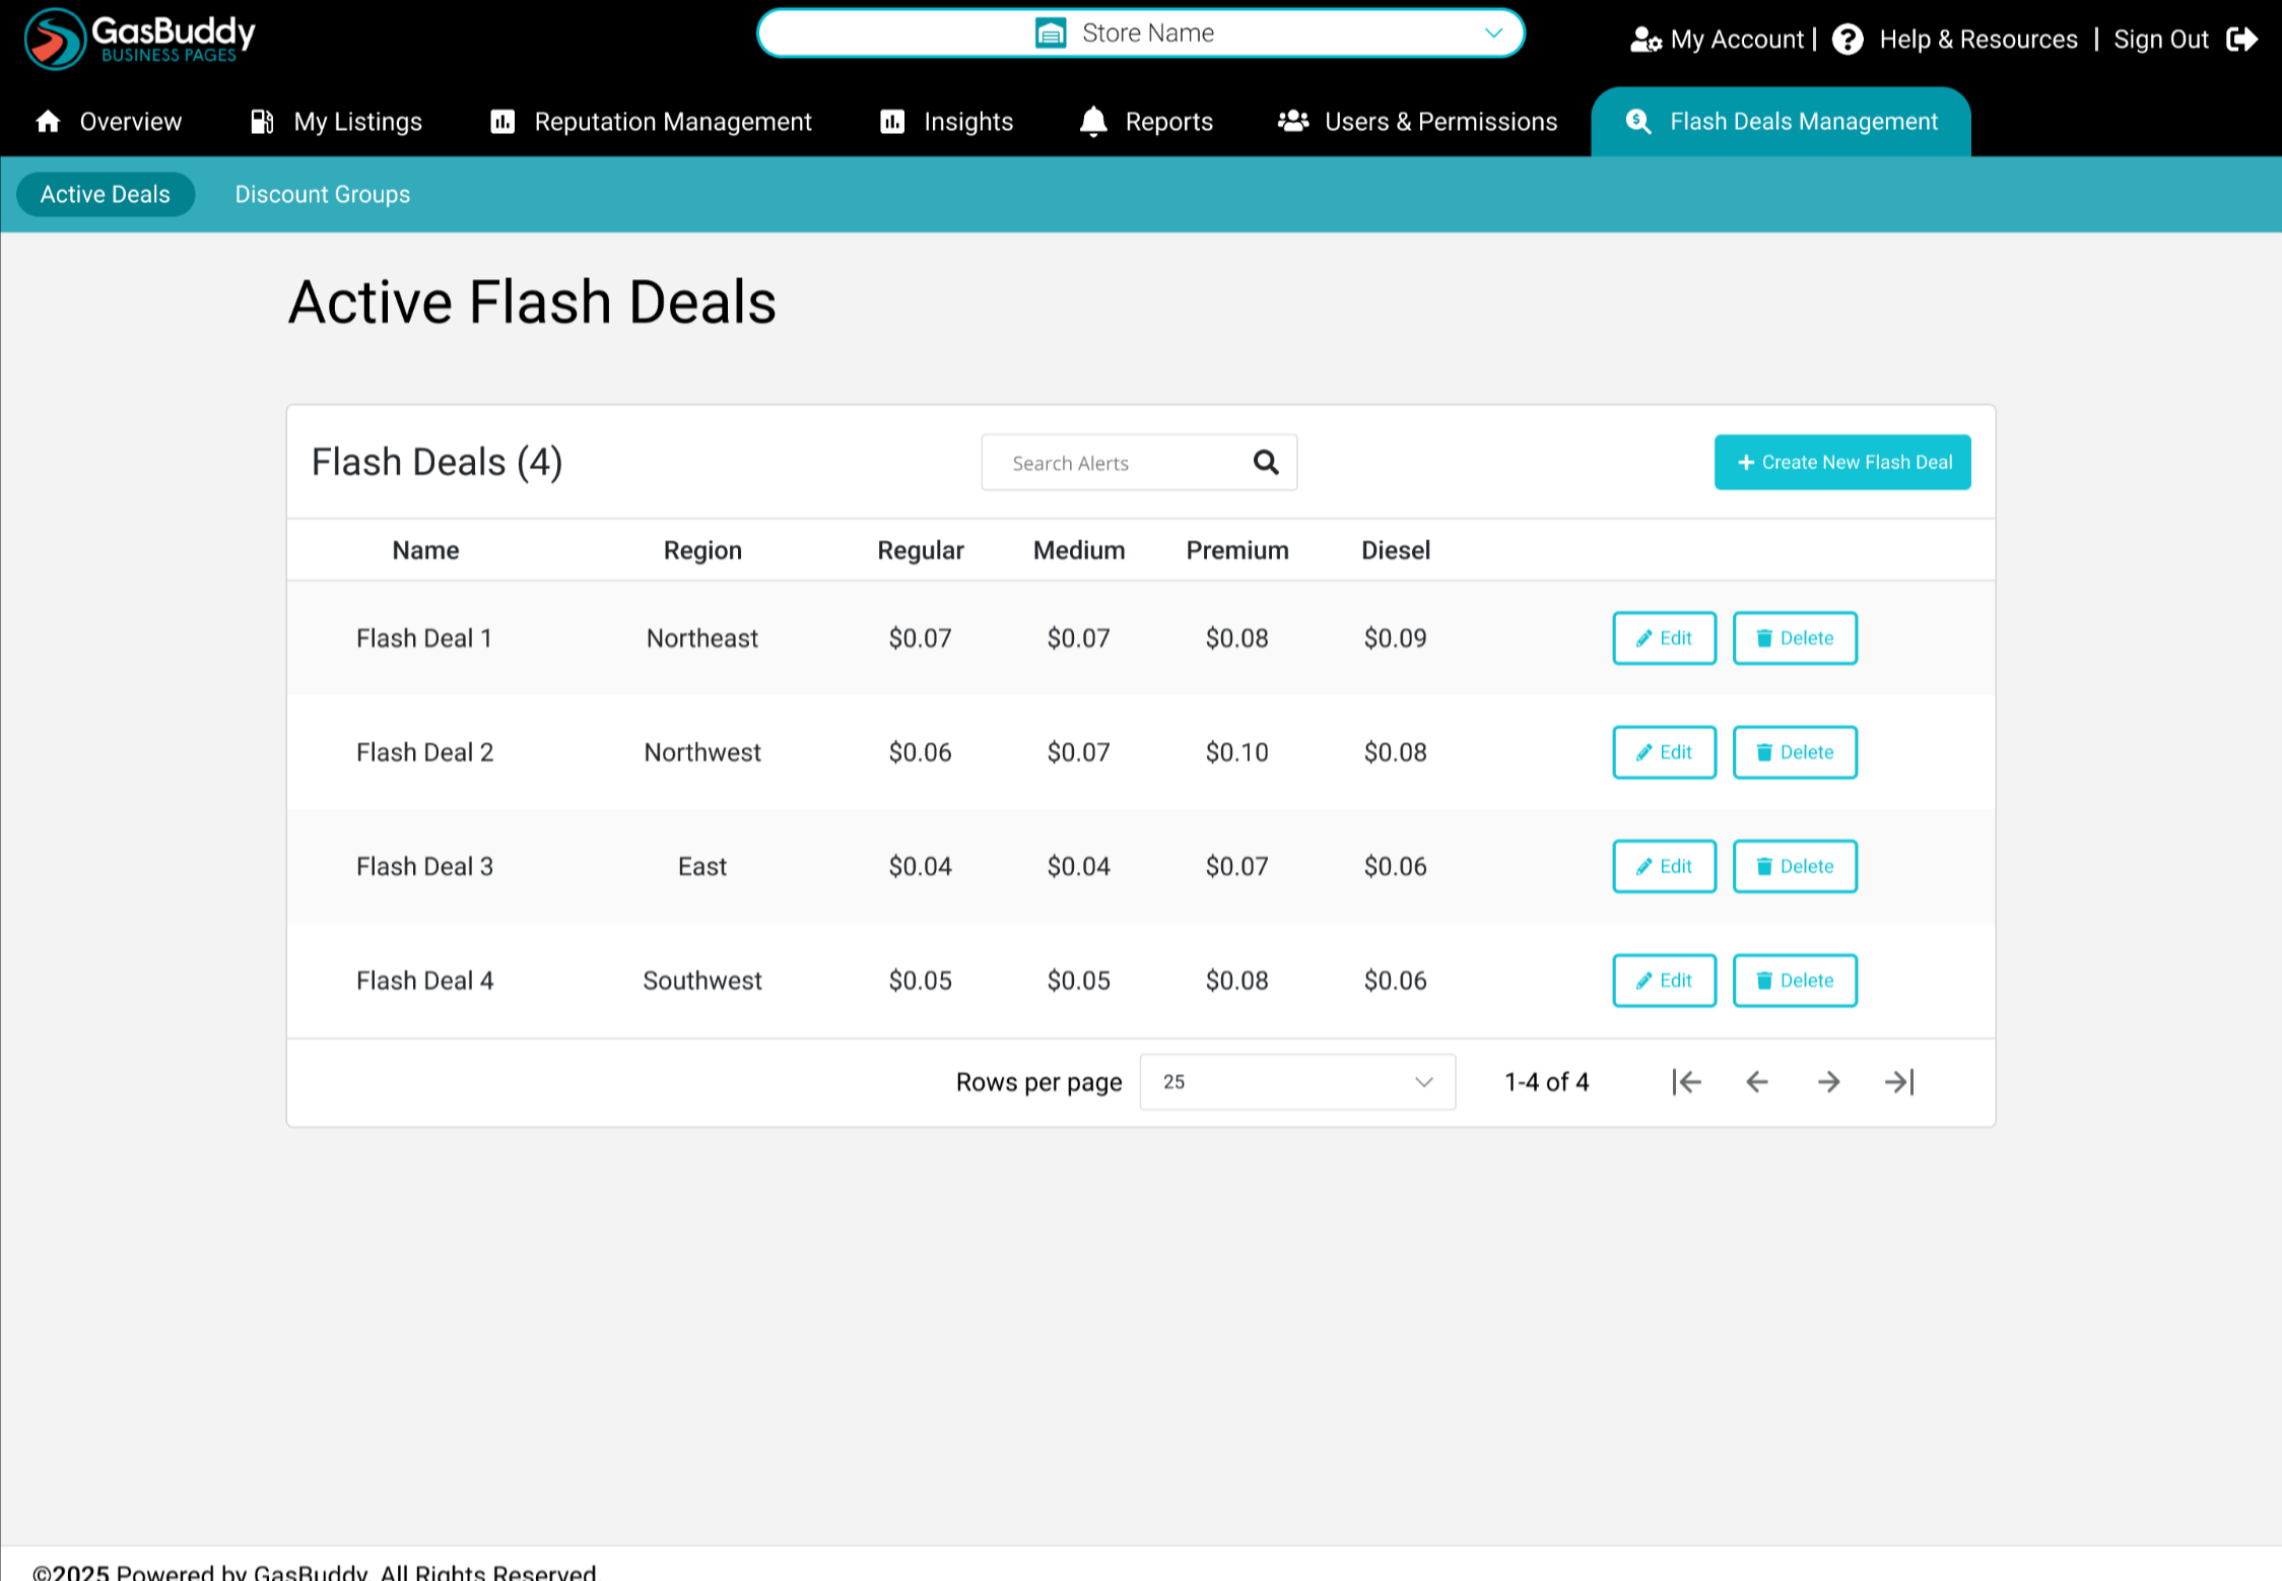Click the Reports bell icon
This screenshot has height=1581, width=2282.
click(1093, 121)
